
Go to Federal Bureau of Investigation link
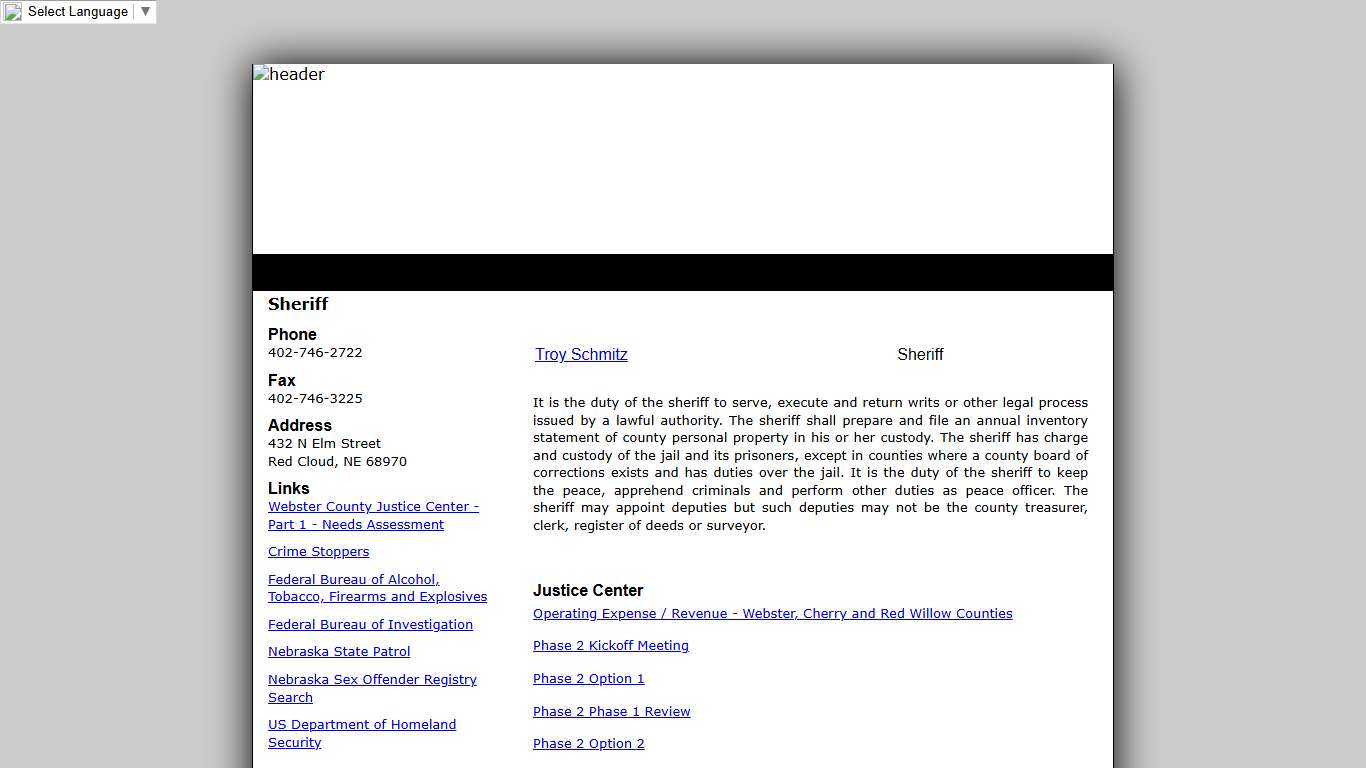(x=370, y=625)
